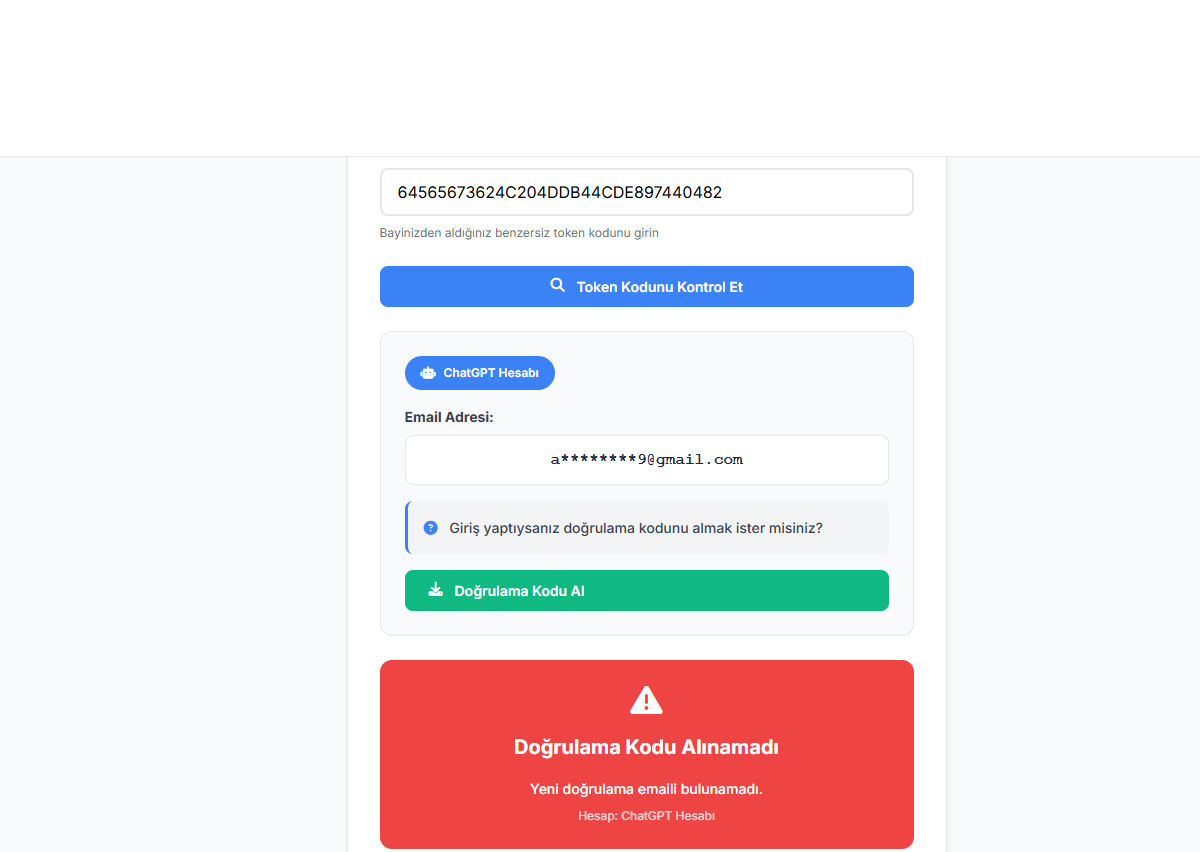Click the empty white header bar

click(600, 78)
